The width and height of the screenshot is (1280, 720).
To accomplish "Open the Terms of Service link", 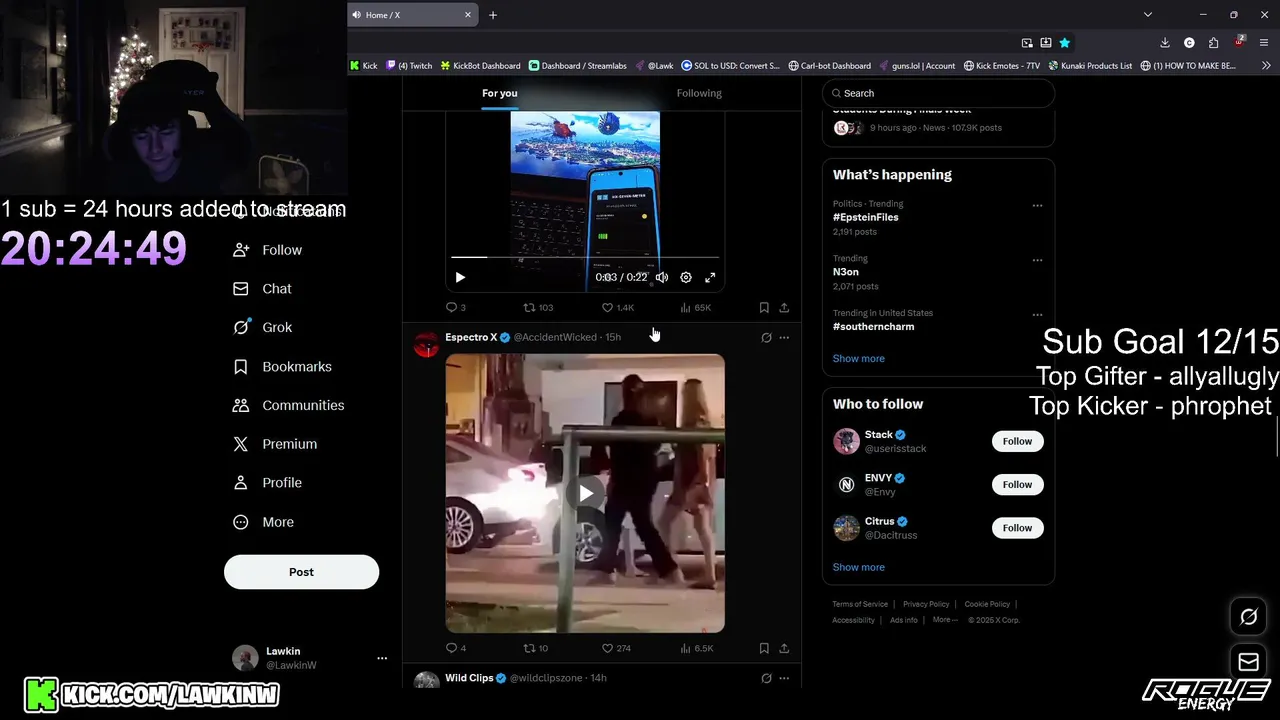I will 860,604.
